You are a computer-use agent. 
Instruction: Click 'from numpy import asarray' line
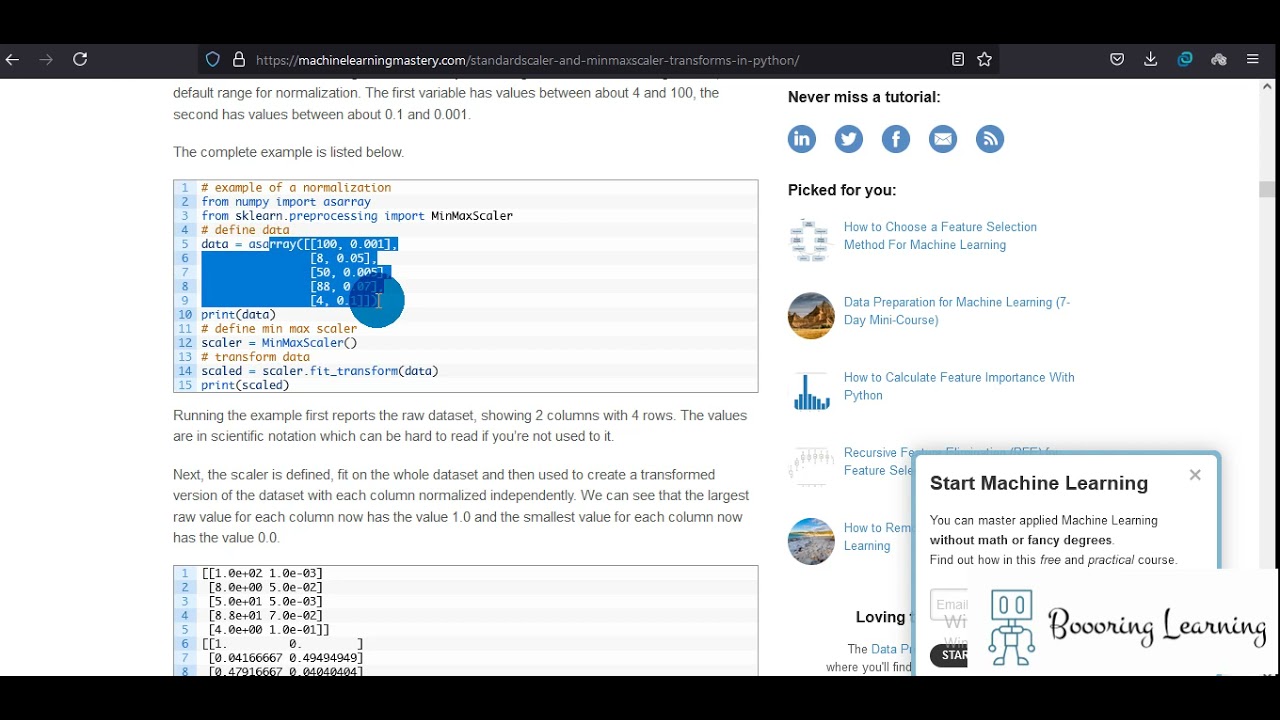286,201
